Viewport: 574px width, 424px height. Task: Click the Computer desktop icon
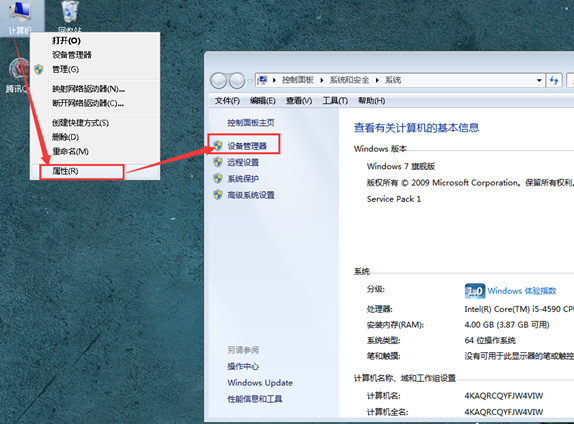pyautogui.click(x=20, y=17)
